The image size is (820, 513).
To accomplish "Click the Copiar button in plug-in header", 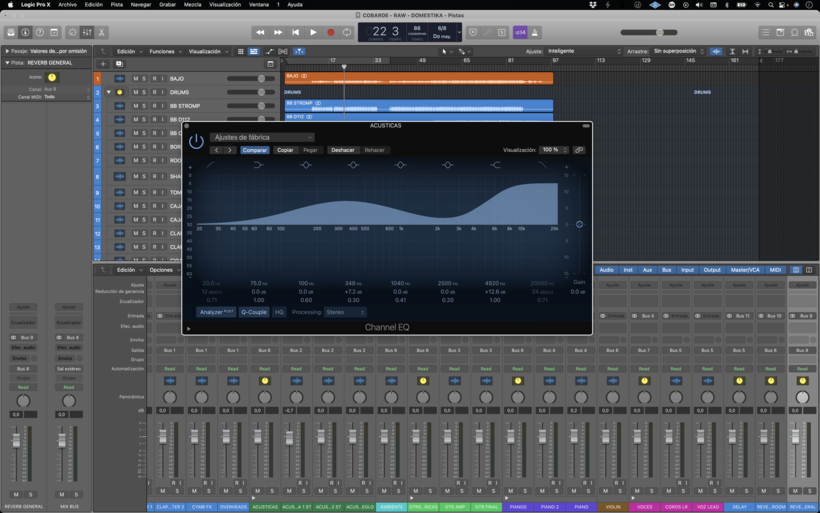I will [285, 150].
